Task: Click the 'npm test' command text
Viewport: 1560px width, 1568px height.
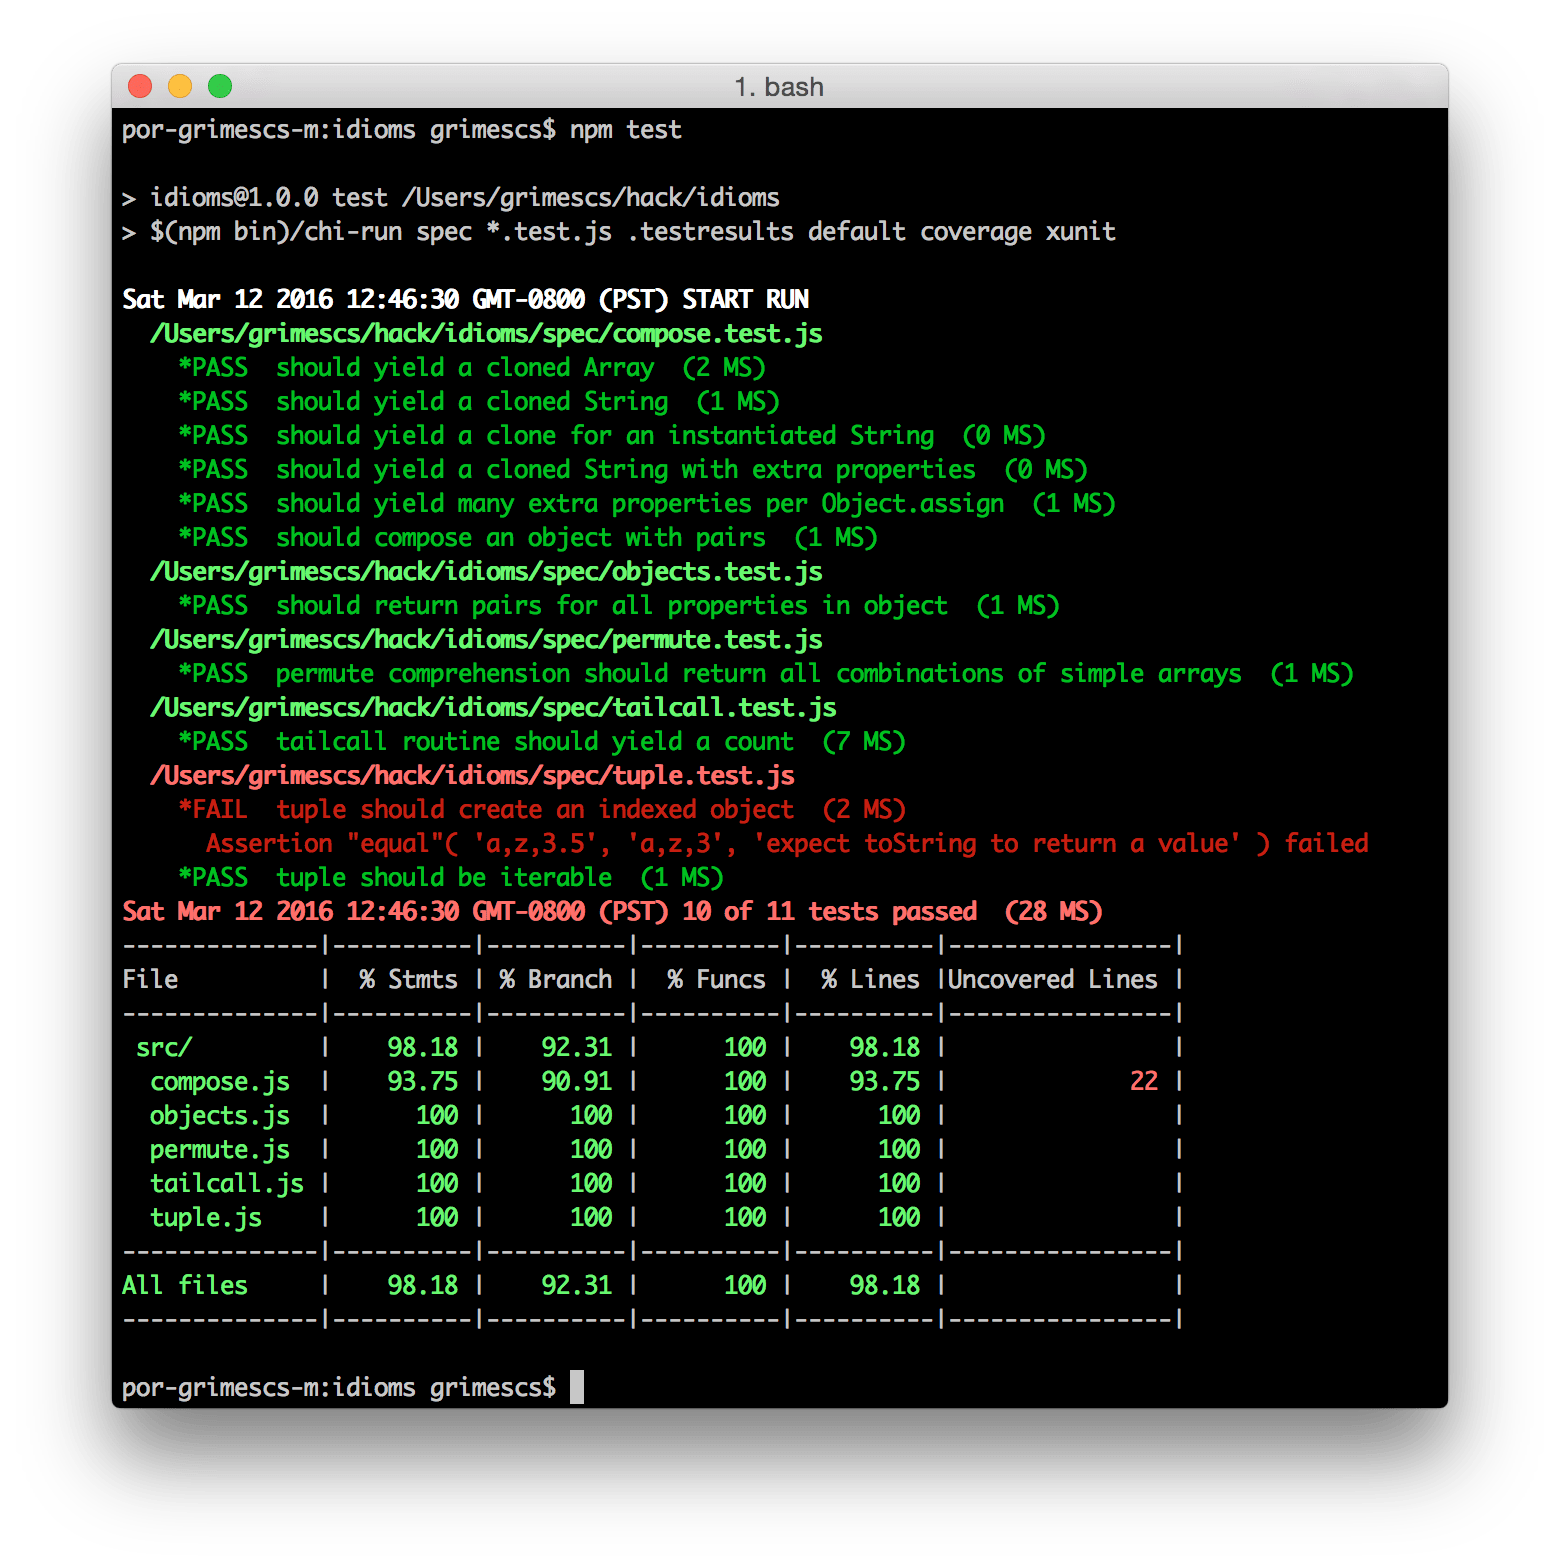Action: pos(625,130)
